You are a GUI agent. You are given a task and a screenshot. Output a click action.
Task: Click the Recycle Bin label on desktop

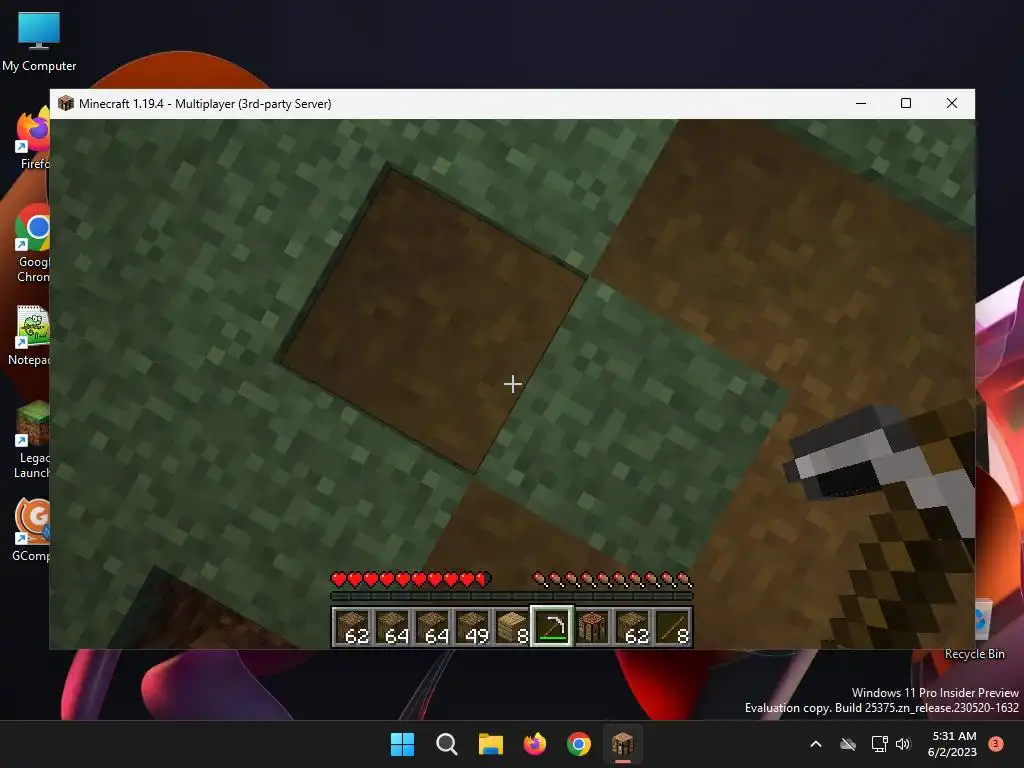974,654
